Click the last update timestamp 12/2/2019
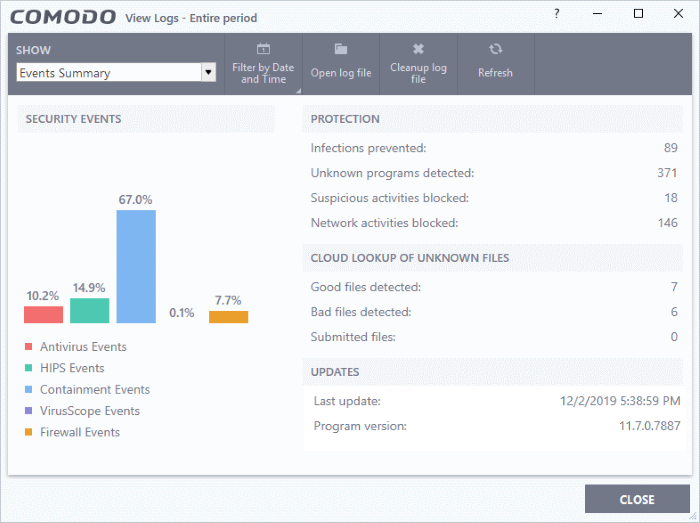700x523 pixels. pyautogui.click(x=621, y=401)
